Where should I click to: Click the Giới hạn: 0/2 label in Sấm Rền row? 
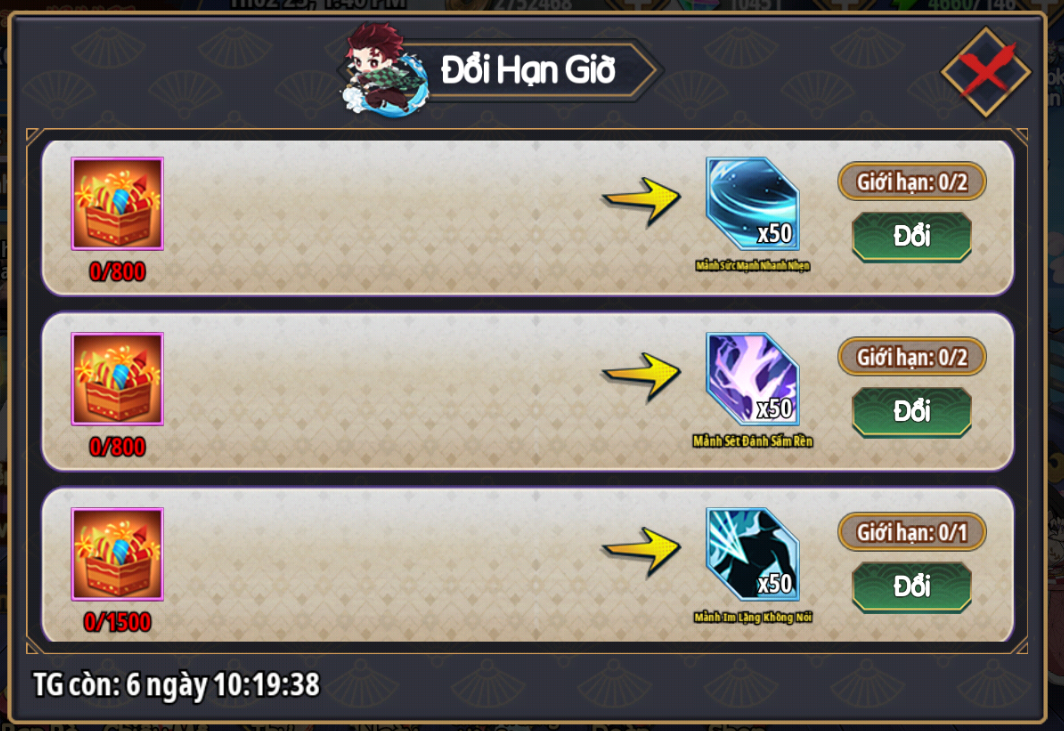[x=911, y=357]
